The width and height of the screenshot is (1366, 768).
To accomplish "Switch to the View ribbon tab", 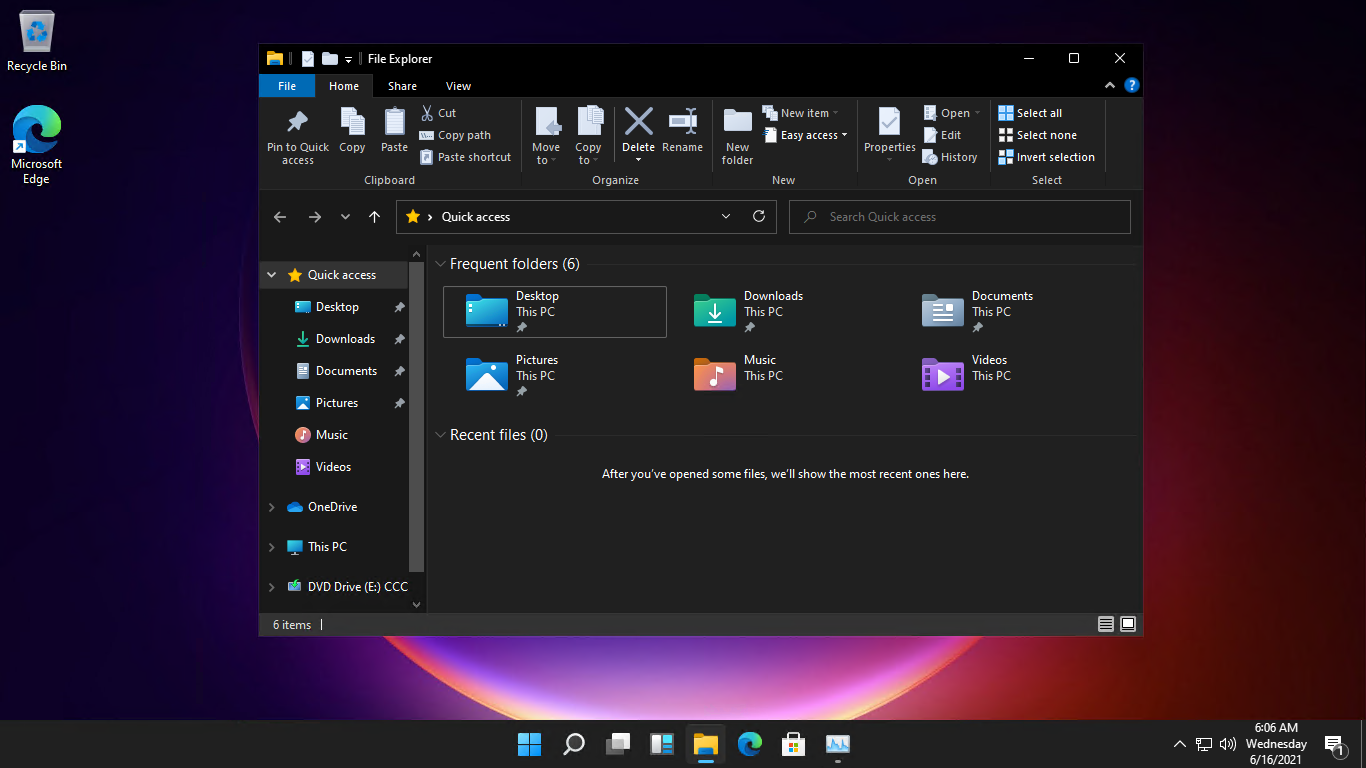I will tap(458, 86).
